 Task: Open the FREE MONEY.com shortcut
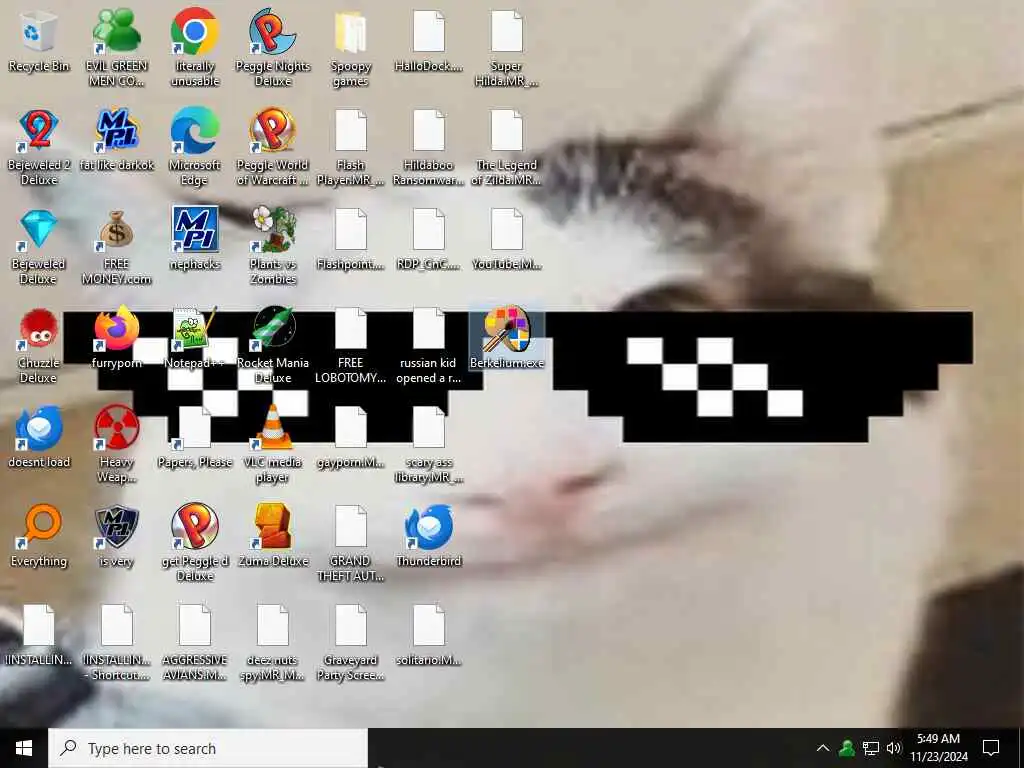pyautogui.click(x=116, y=247)
